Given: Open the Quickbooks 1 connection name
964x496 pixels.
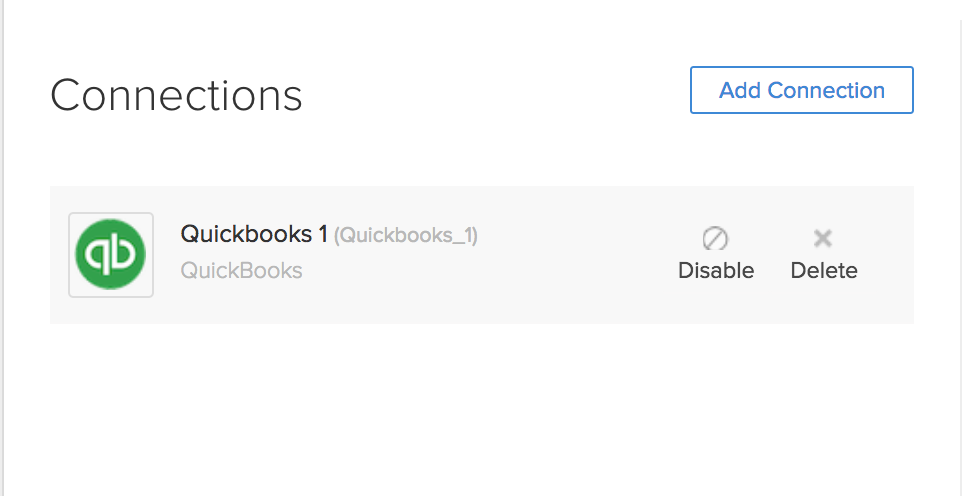Looking at the screenshot, I should click(x=254, y=234).
